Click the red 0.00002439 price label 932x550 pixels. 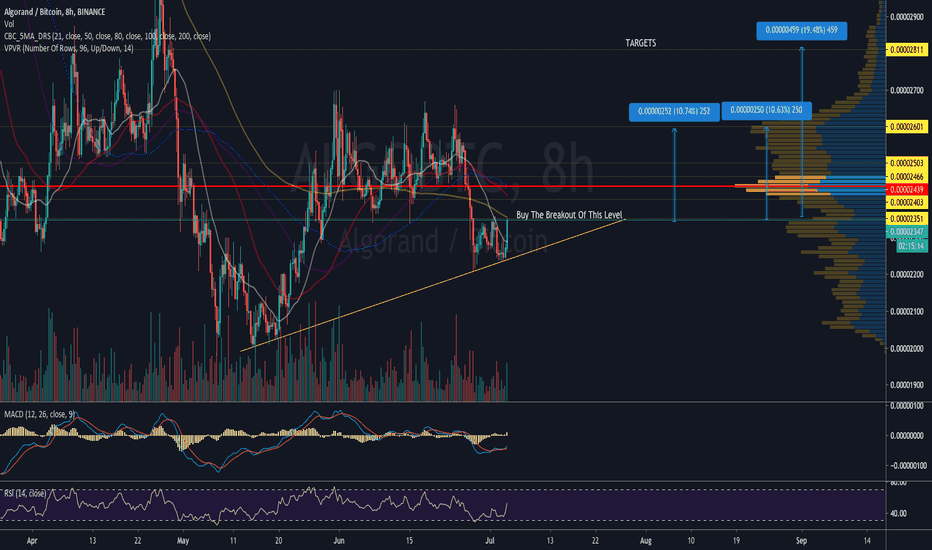point(906,190)
